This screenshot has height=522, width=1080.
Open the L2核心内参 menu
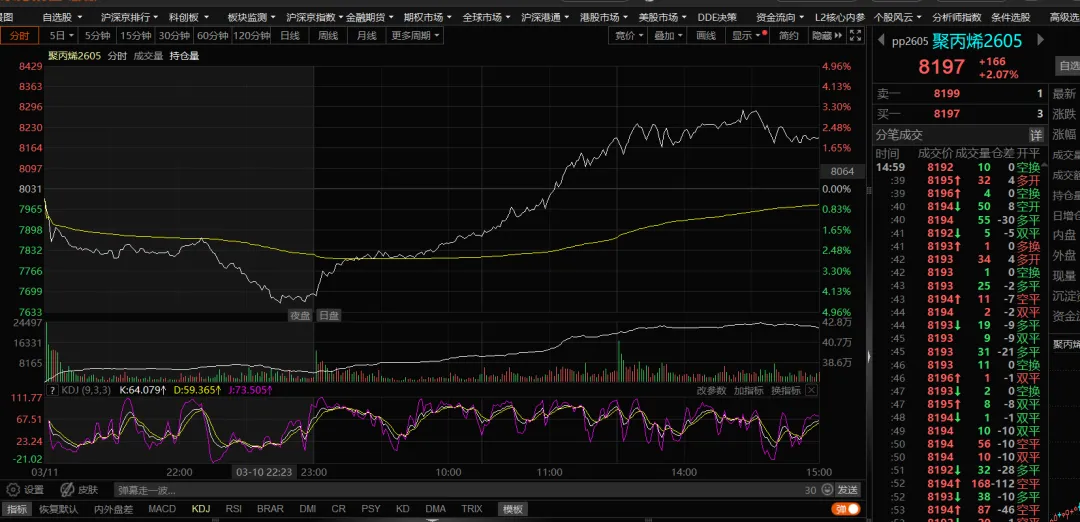840,17
